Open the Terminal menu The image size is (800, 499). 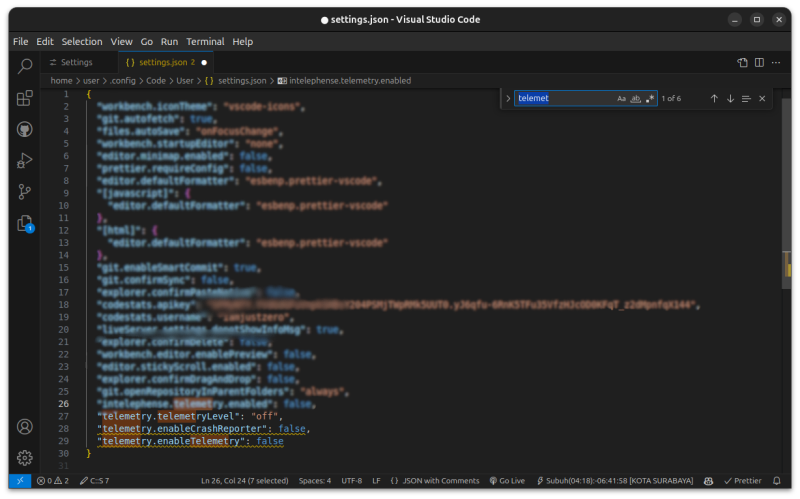click(205, 42)
